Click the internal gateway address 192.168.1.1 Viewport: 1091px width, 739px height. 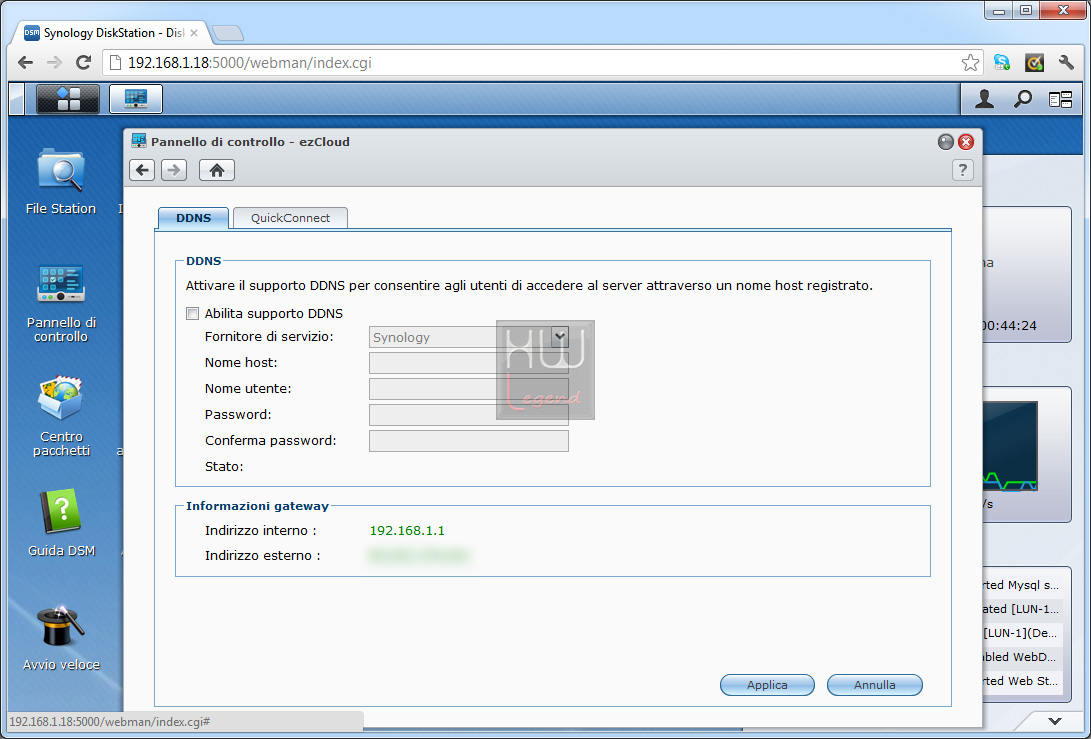point(407,530)
